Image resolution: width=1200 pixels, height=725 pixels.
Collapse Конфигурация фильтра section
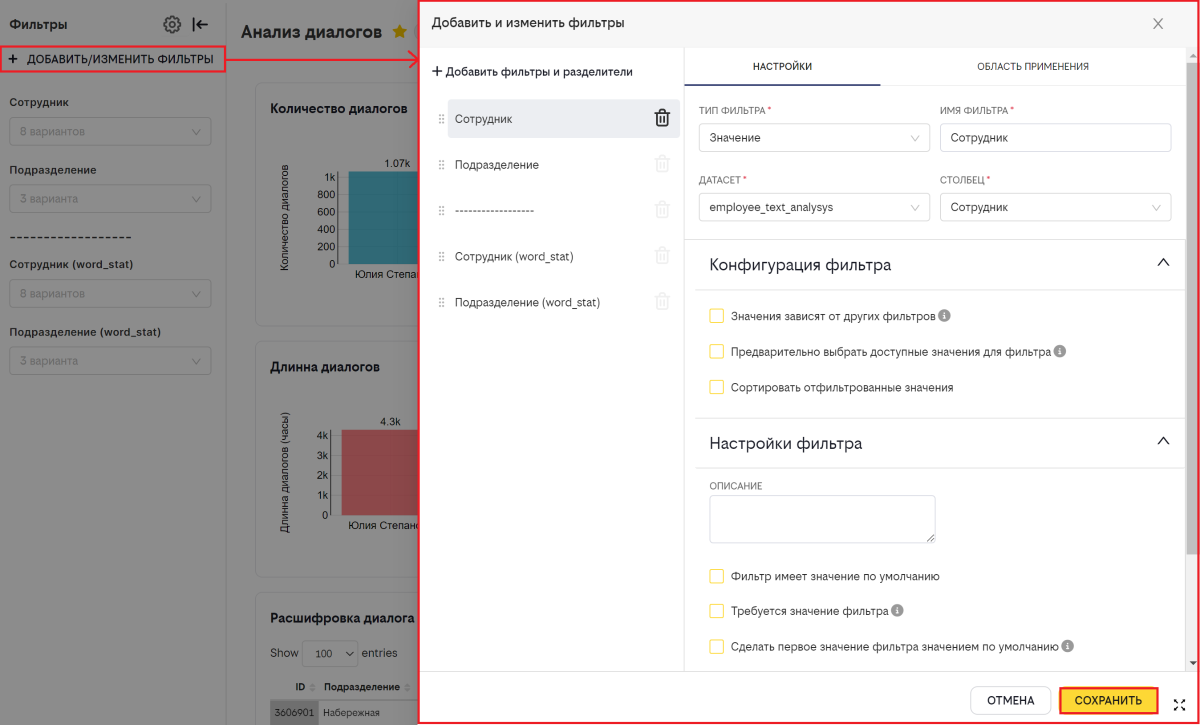[1162, 263]
